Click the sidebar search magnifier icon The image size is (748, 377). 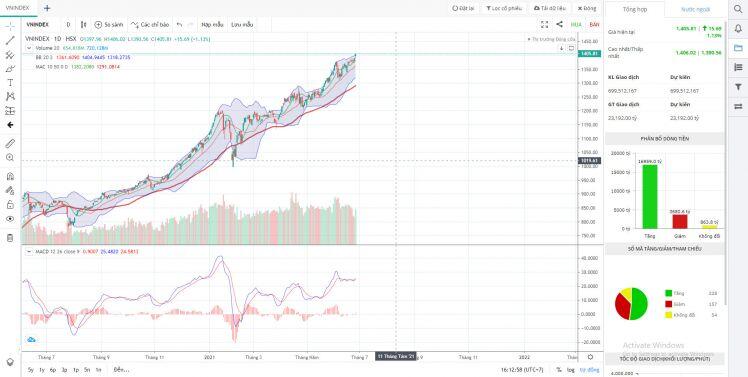pyautogui.click(x=738, y=9)
